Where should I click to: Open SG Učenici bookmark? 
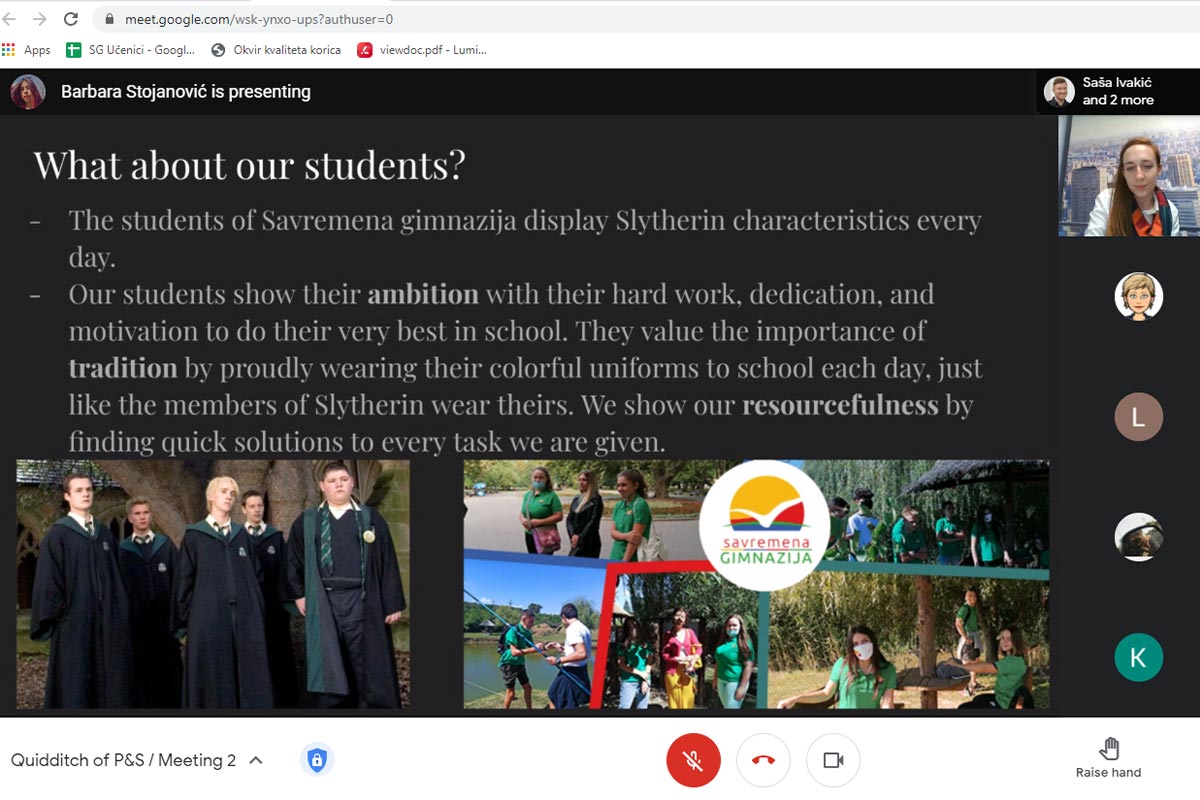point(130,50)
